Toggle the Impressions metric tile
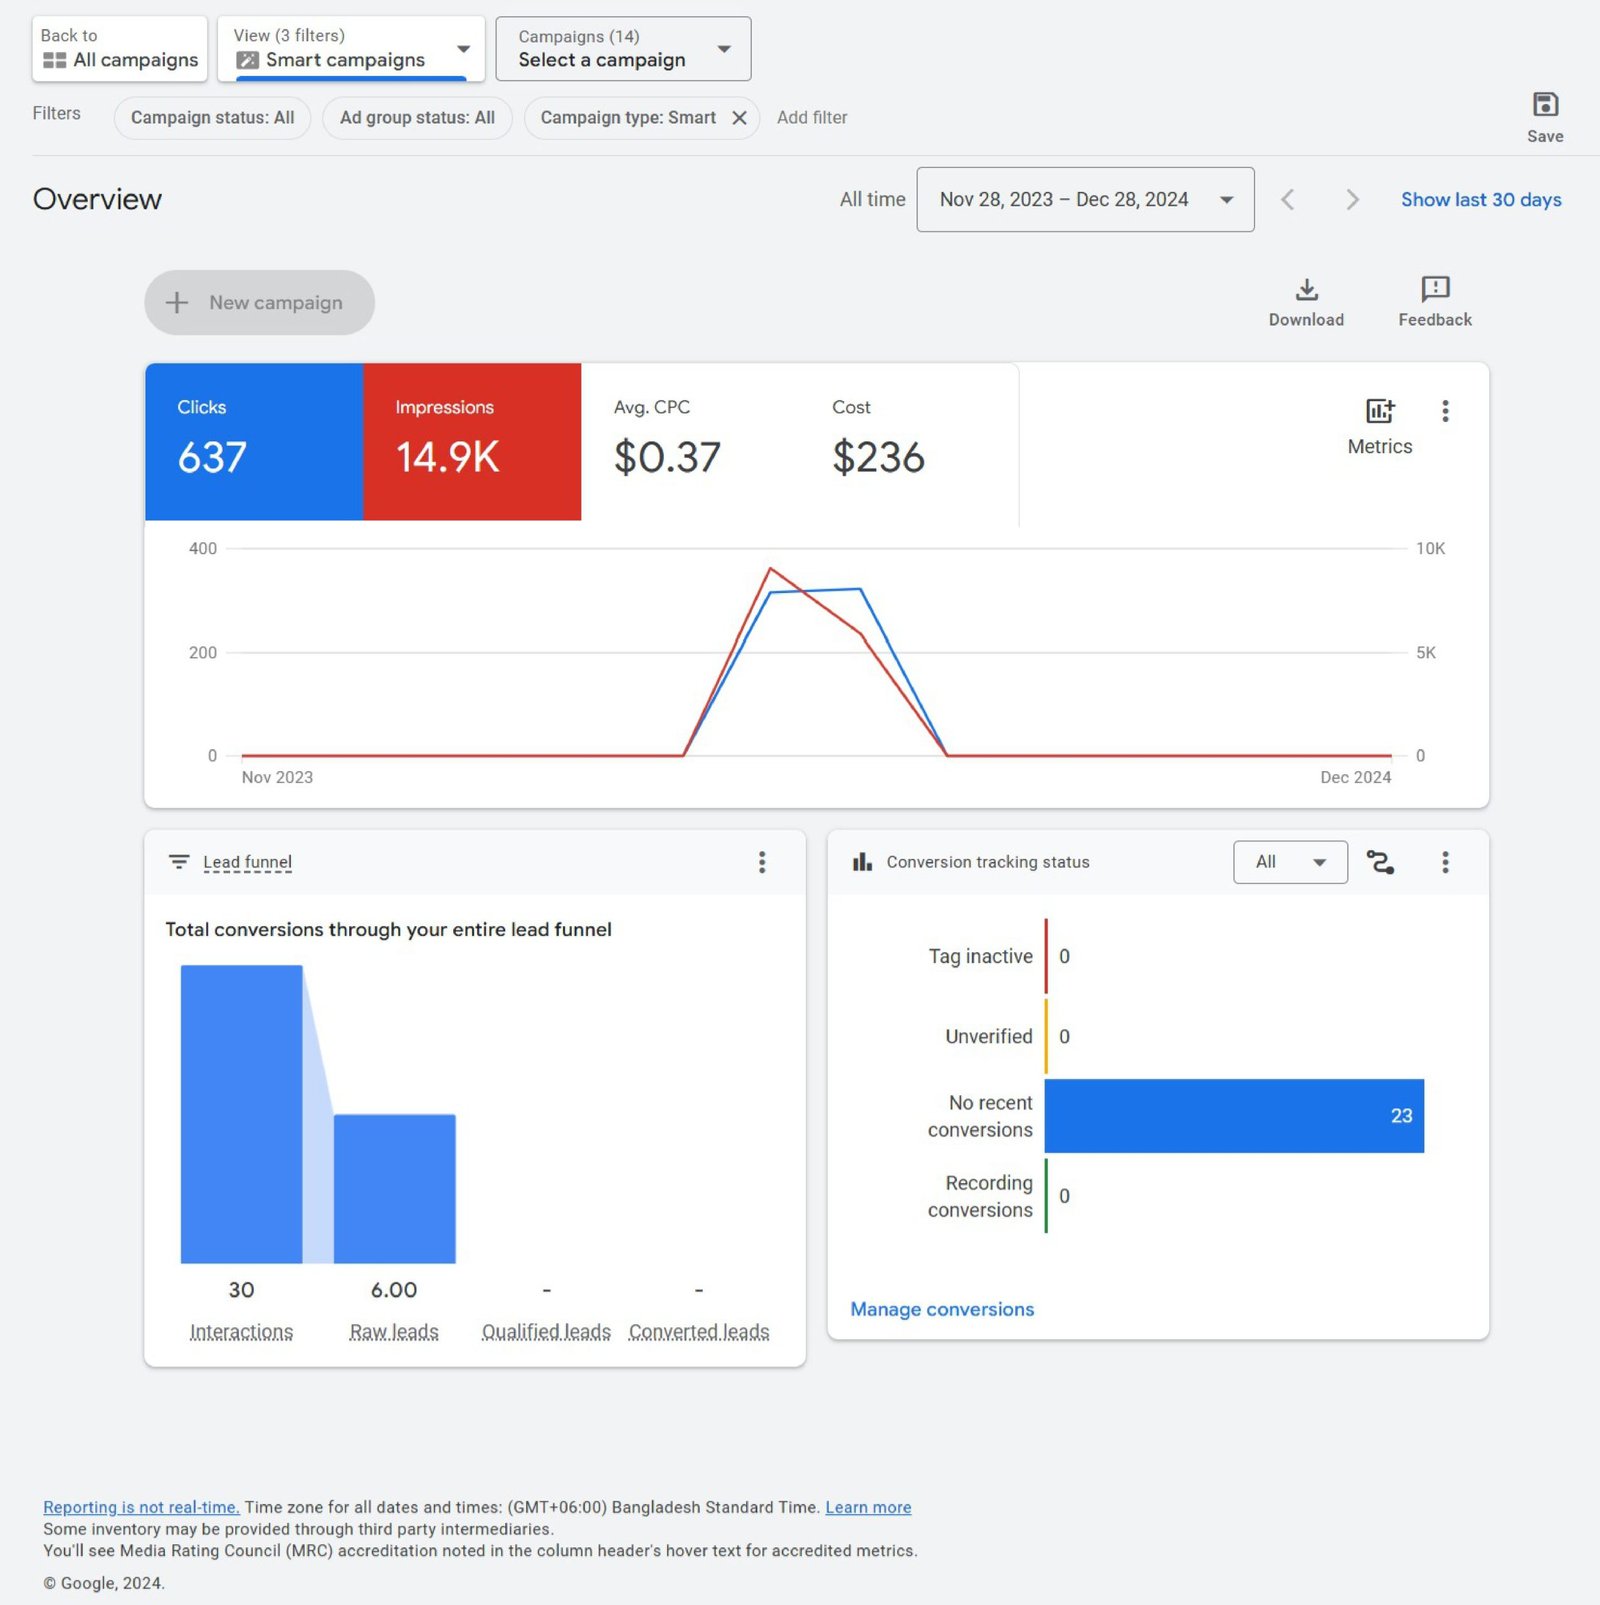1600x1605 pixels. 471,441
